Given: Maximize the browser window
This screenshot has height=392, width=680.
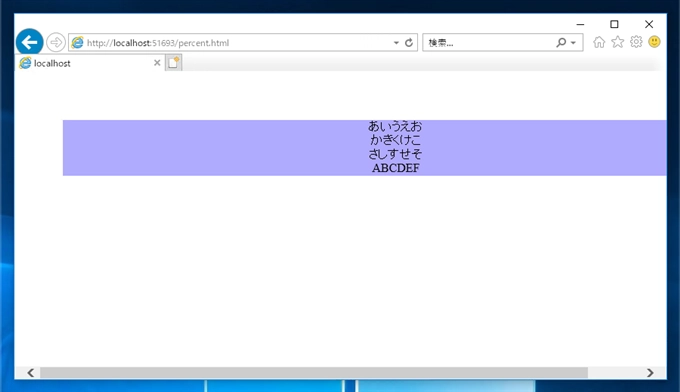Looking at the screenshot, I should coord(614,24).
